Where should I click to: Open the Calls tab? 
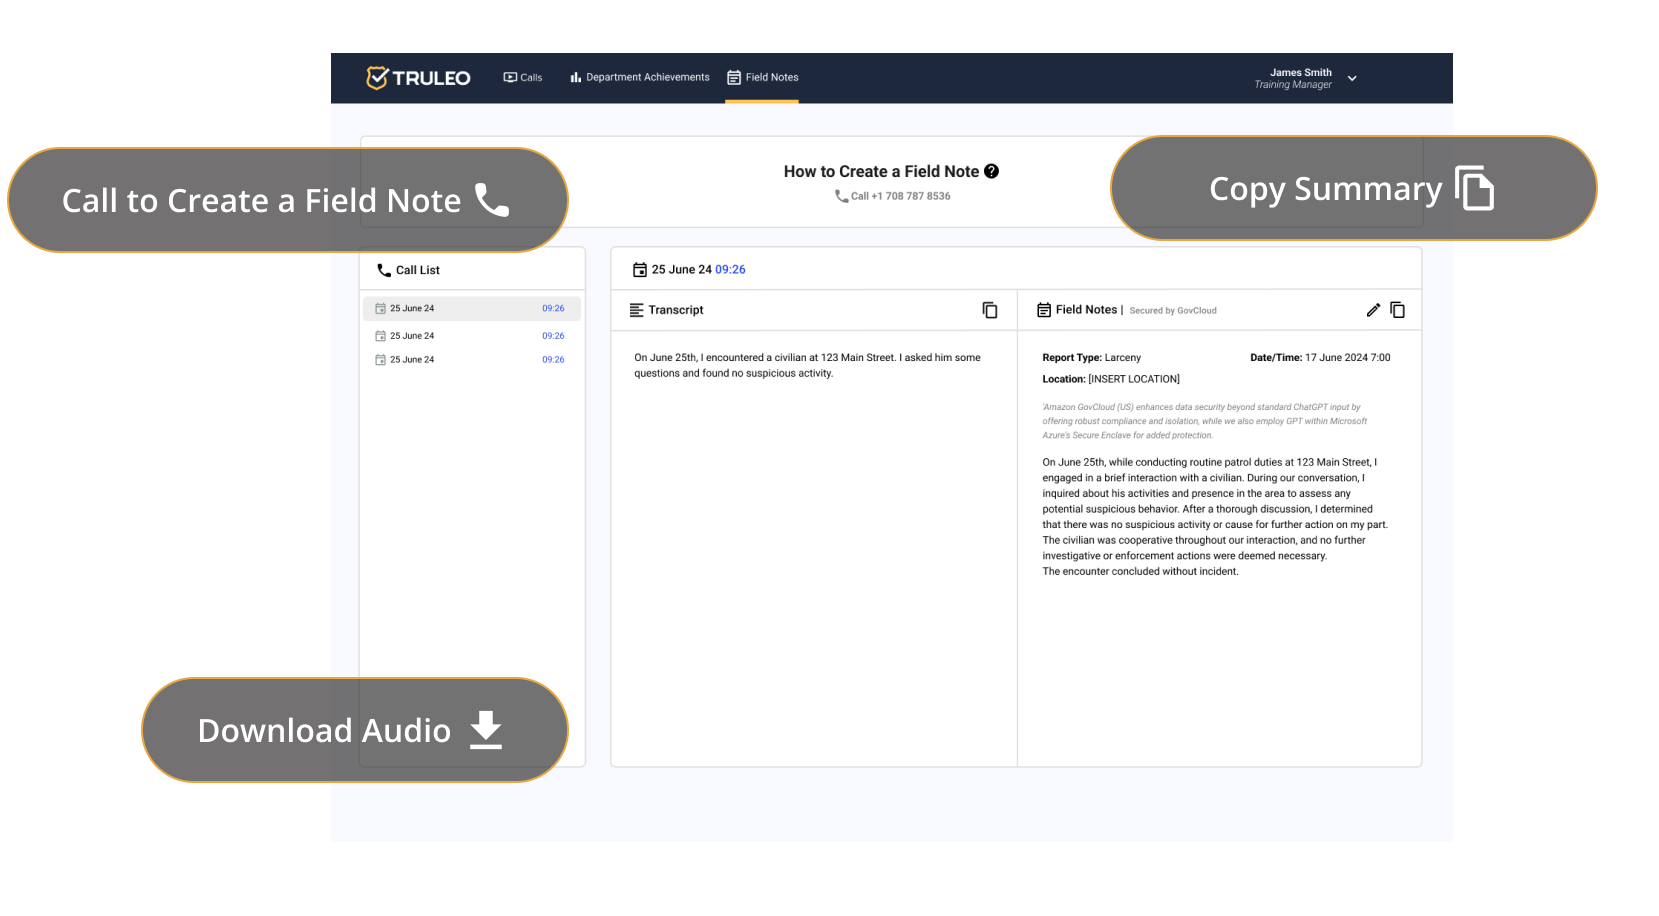[523, 77]
